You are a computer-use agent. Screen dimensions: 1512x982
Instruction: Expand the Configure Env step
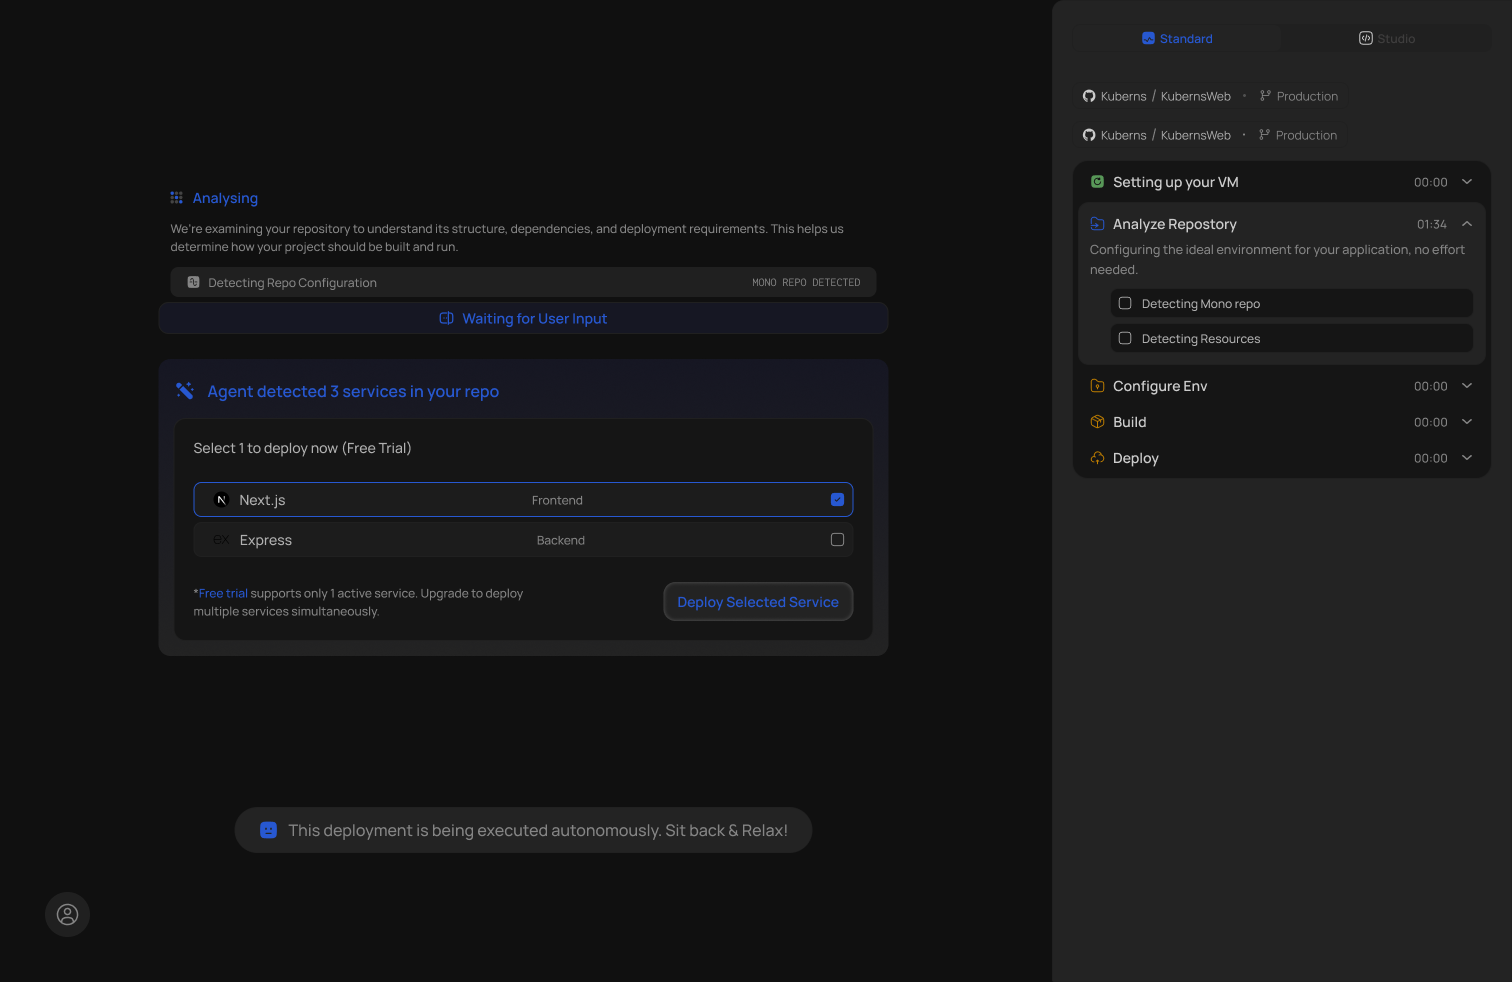pos(1467,386)
